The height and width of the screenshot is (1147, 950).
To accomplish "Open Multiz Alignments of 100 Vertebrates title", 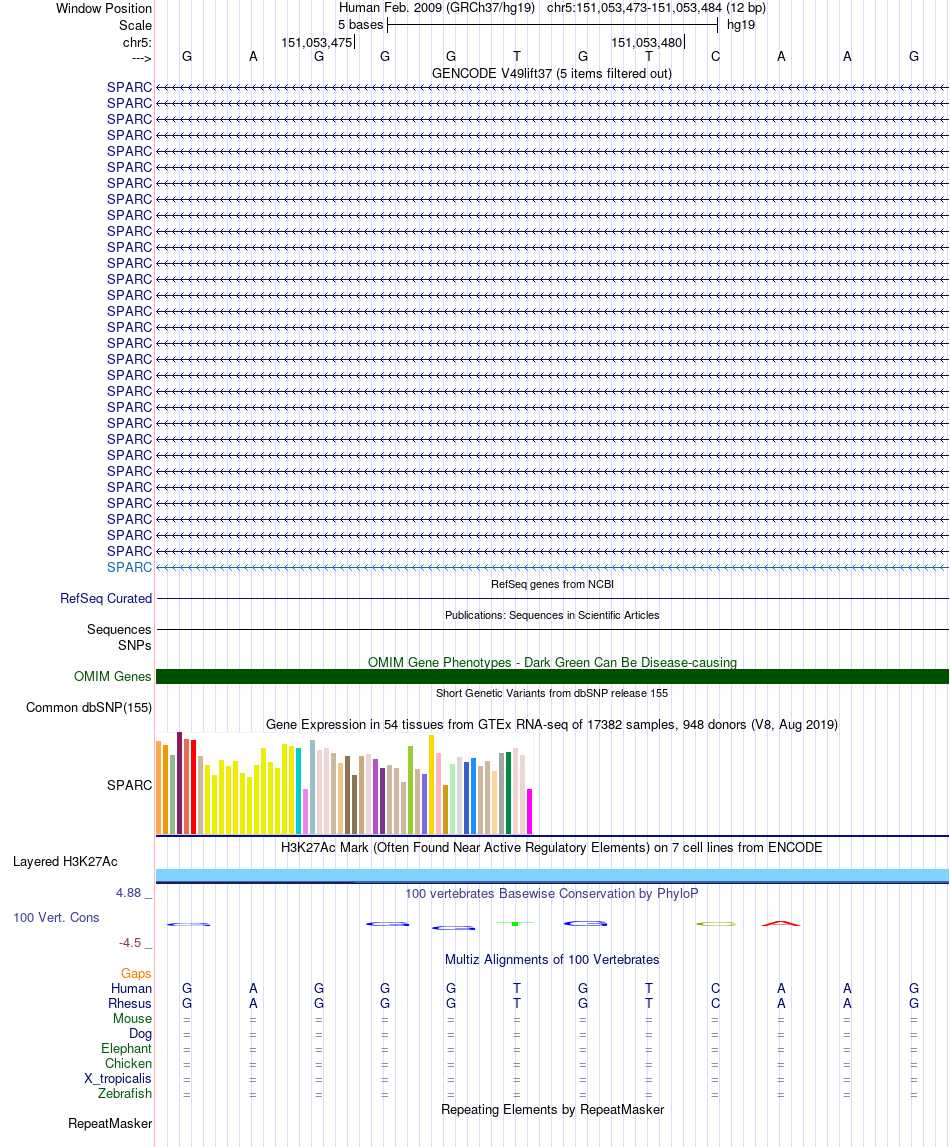I will 552,960.
